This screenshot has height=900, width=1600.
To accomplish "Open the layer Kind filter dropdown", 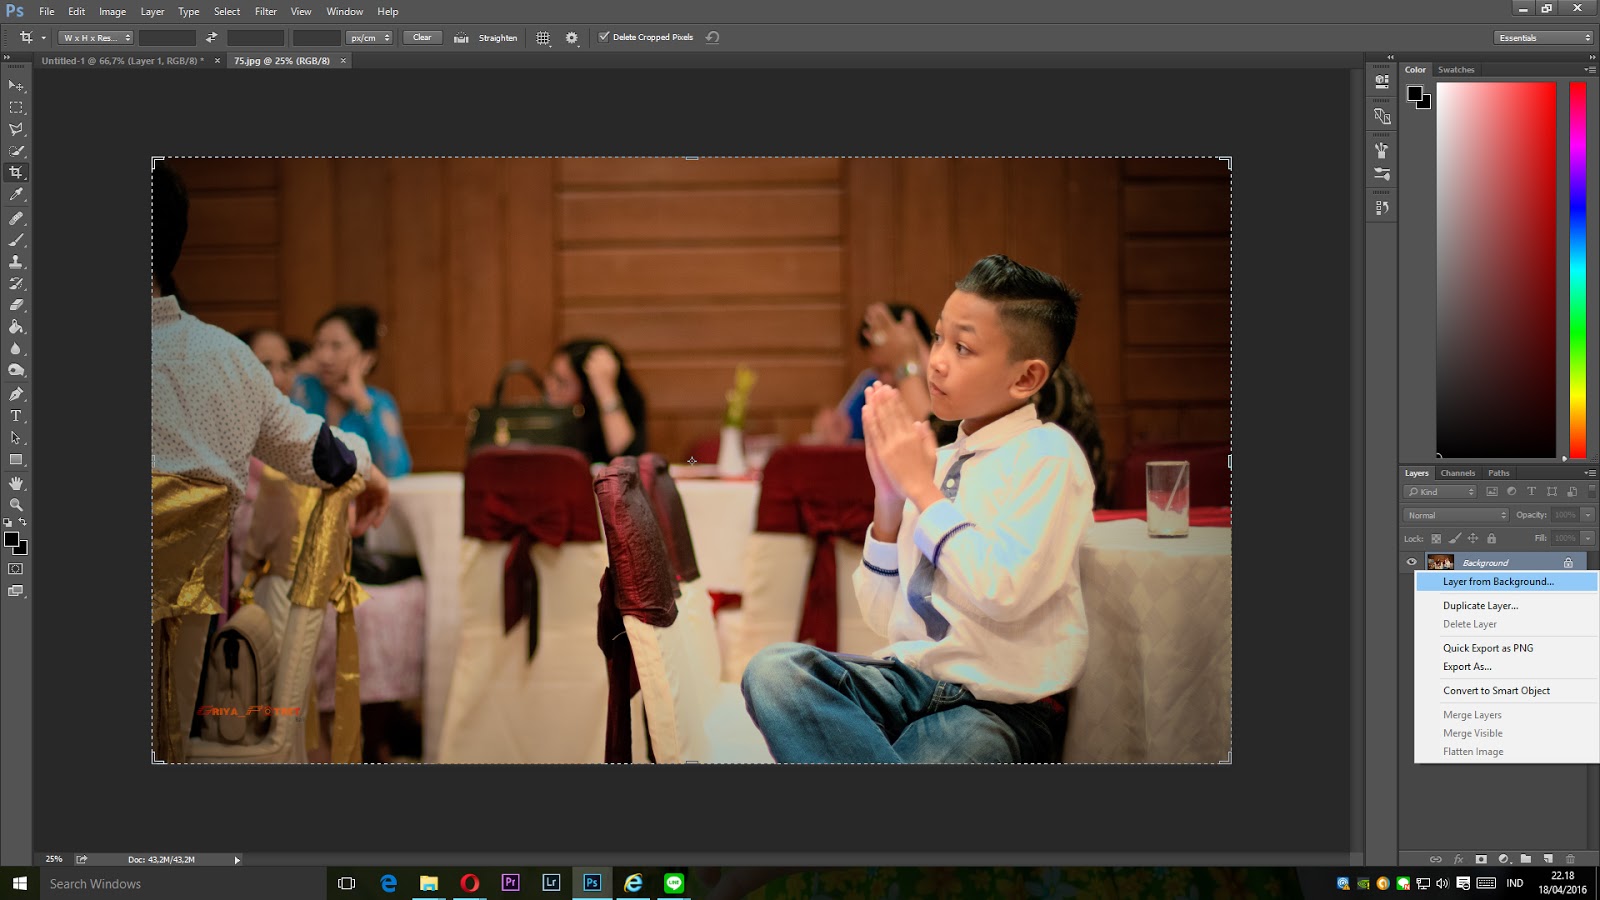I will [x=1441, y=492].
